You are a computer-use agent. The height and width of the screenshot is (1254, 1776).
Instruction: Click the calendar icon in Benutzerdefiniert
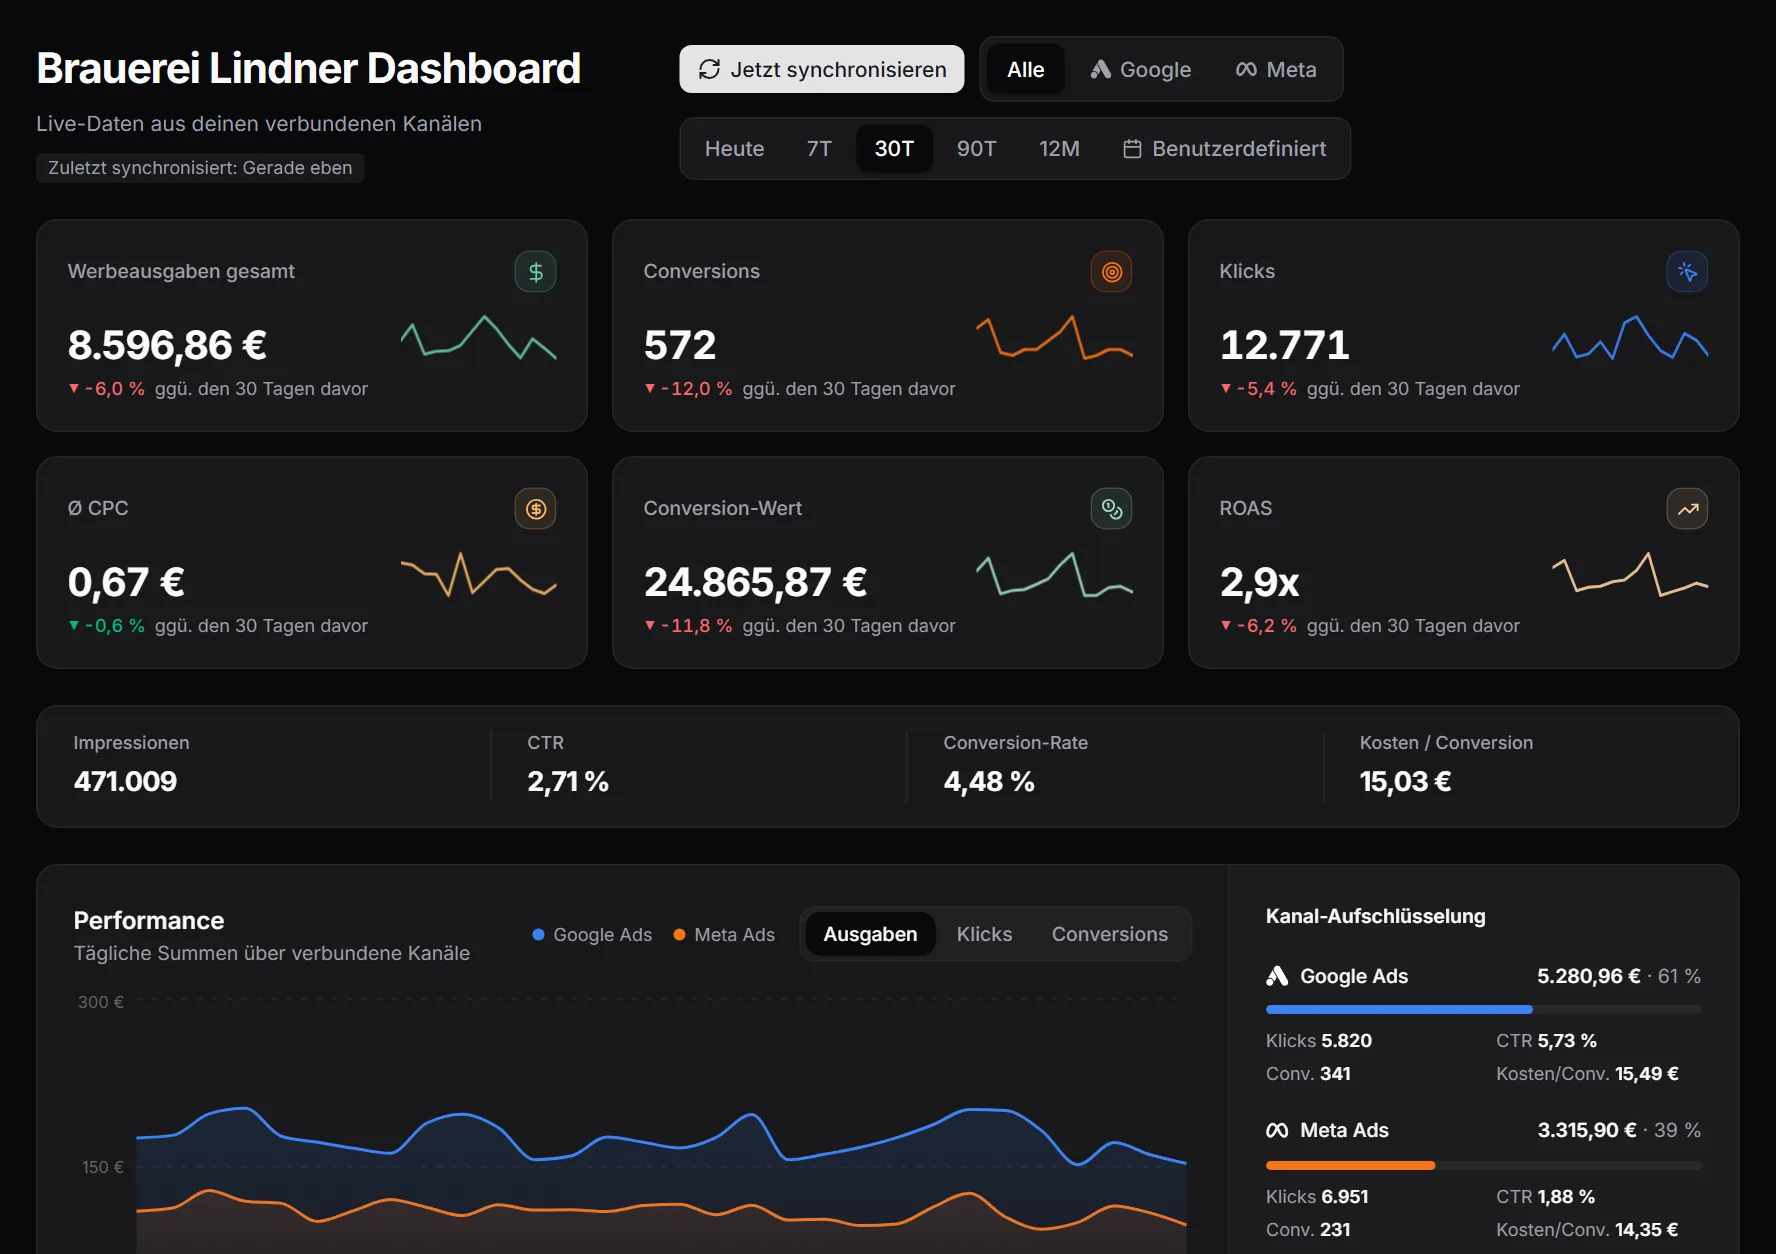(1132, 149)
